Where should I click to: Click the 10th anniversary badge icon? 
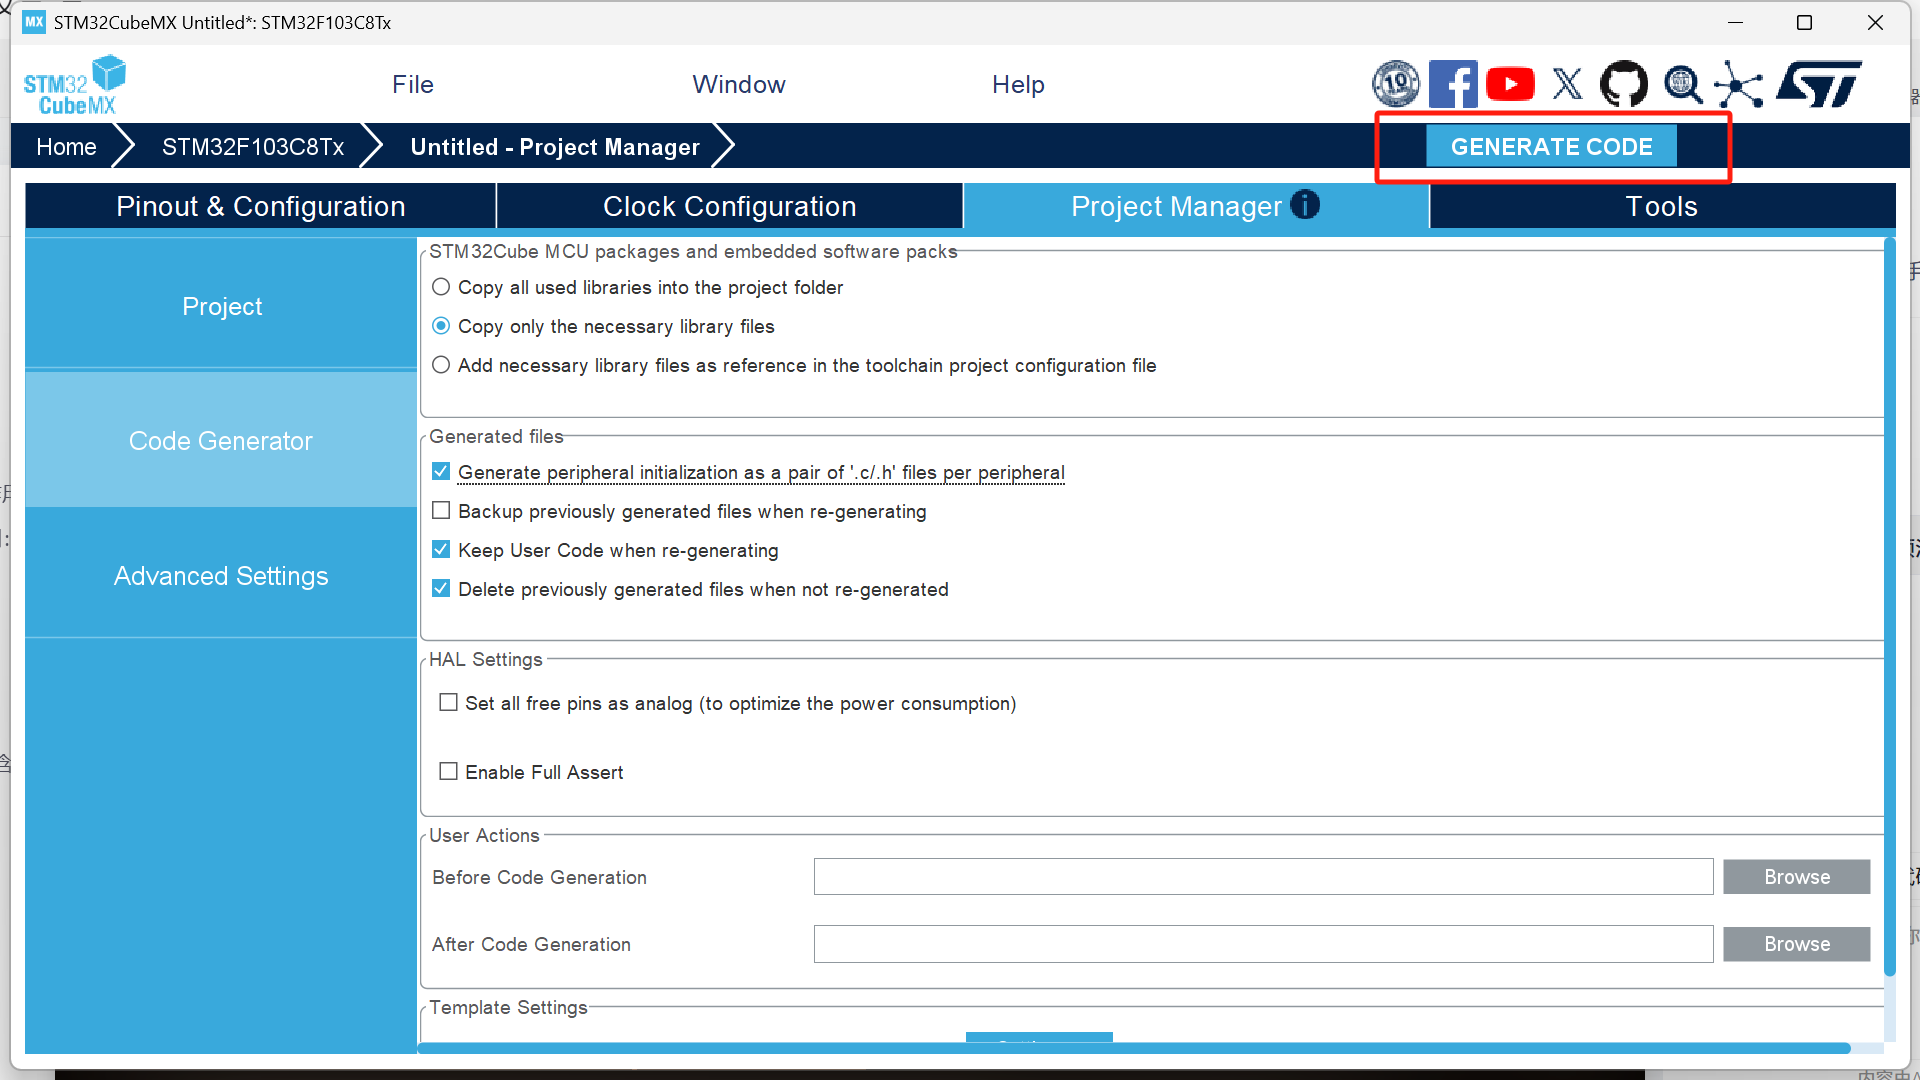(x=1396, y=84)
